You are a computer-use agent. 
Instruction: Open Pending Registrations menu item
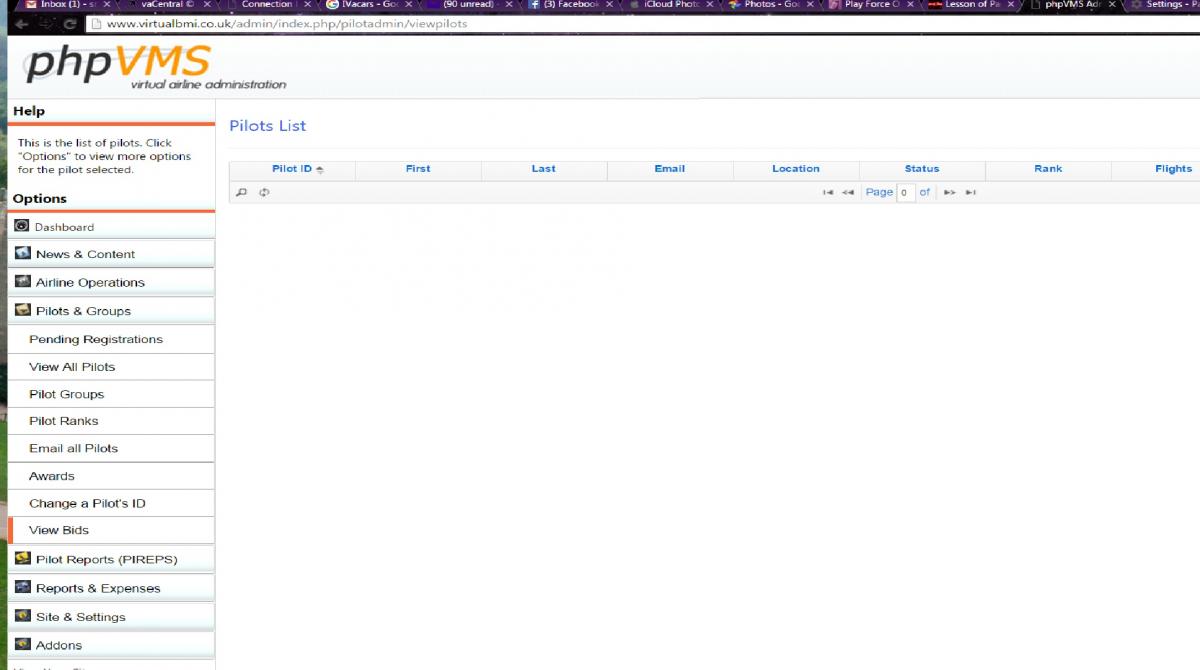click(x=96, y=340)
